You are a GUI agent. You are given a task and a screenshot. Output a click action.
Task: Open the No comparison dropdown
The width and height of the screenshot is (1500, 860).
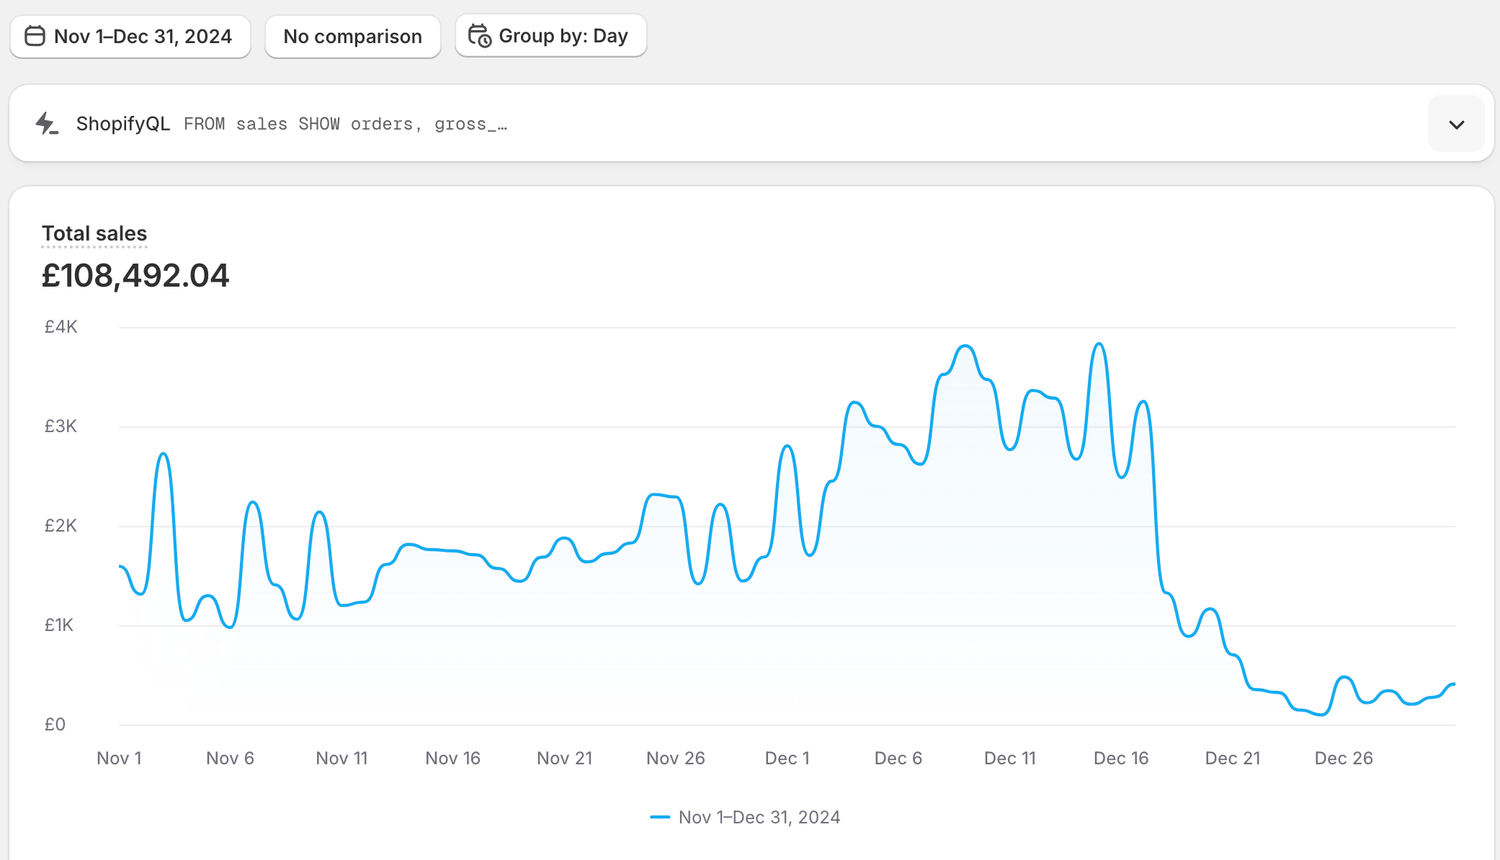pos(352,36)
